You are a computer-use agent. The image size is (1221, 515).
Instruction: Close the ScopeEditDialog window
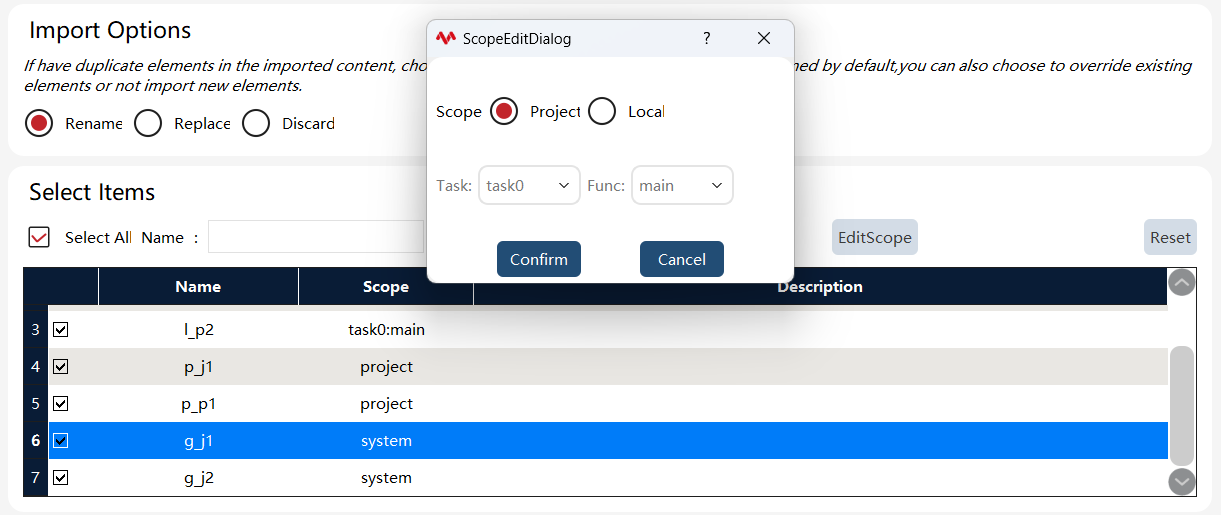(x=764, y=38)
